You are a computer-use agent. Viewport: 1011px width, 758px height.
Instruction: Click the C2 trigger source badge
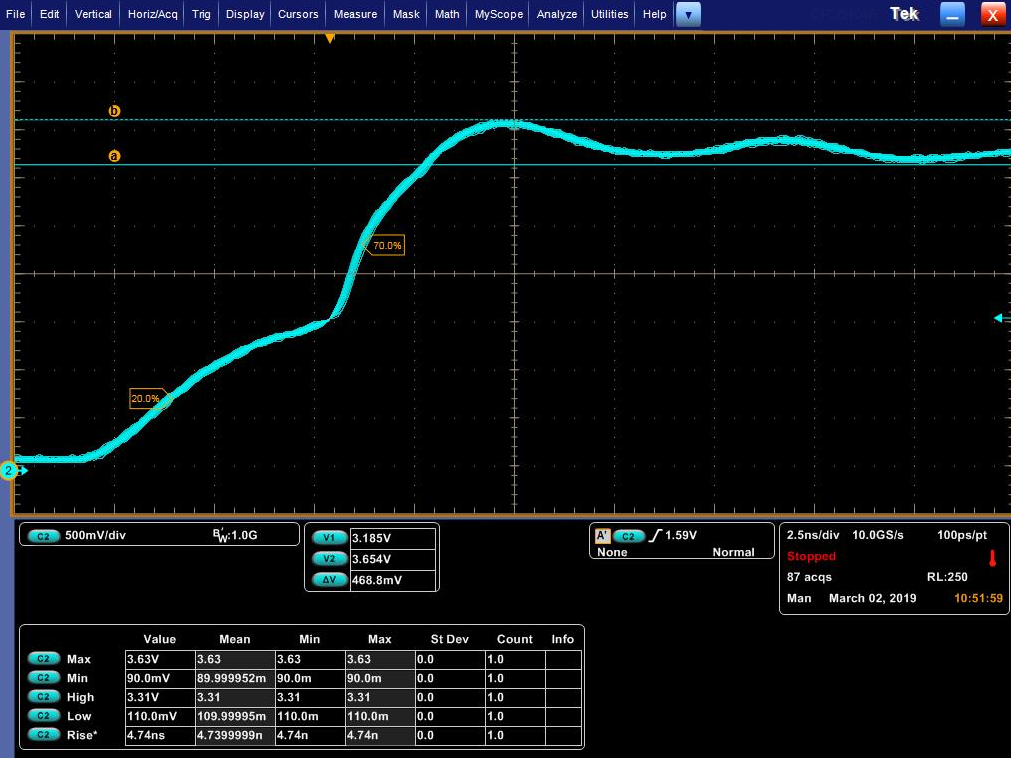[x=629, y=536]
